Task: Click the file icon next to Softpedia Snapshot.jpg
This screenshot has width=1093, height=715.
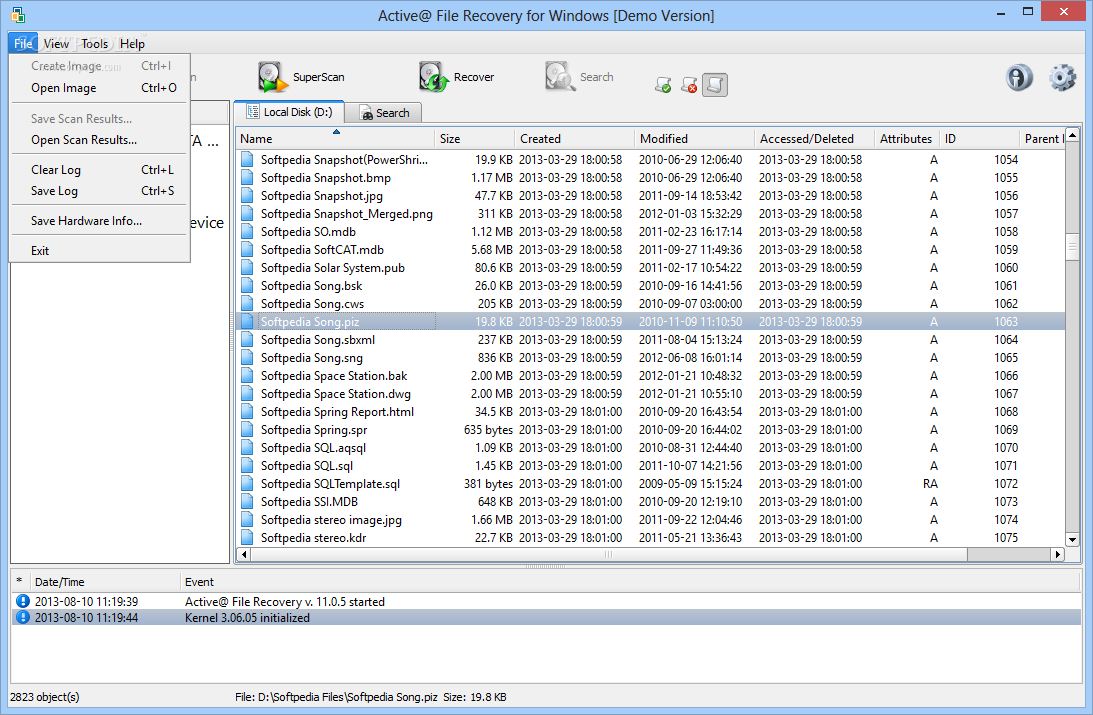Action: pos(247,196)
